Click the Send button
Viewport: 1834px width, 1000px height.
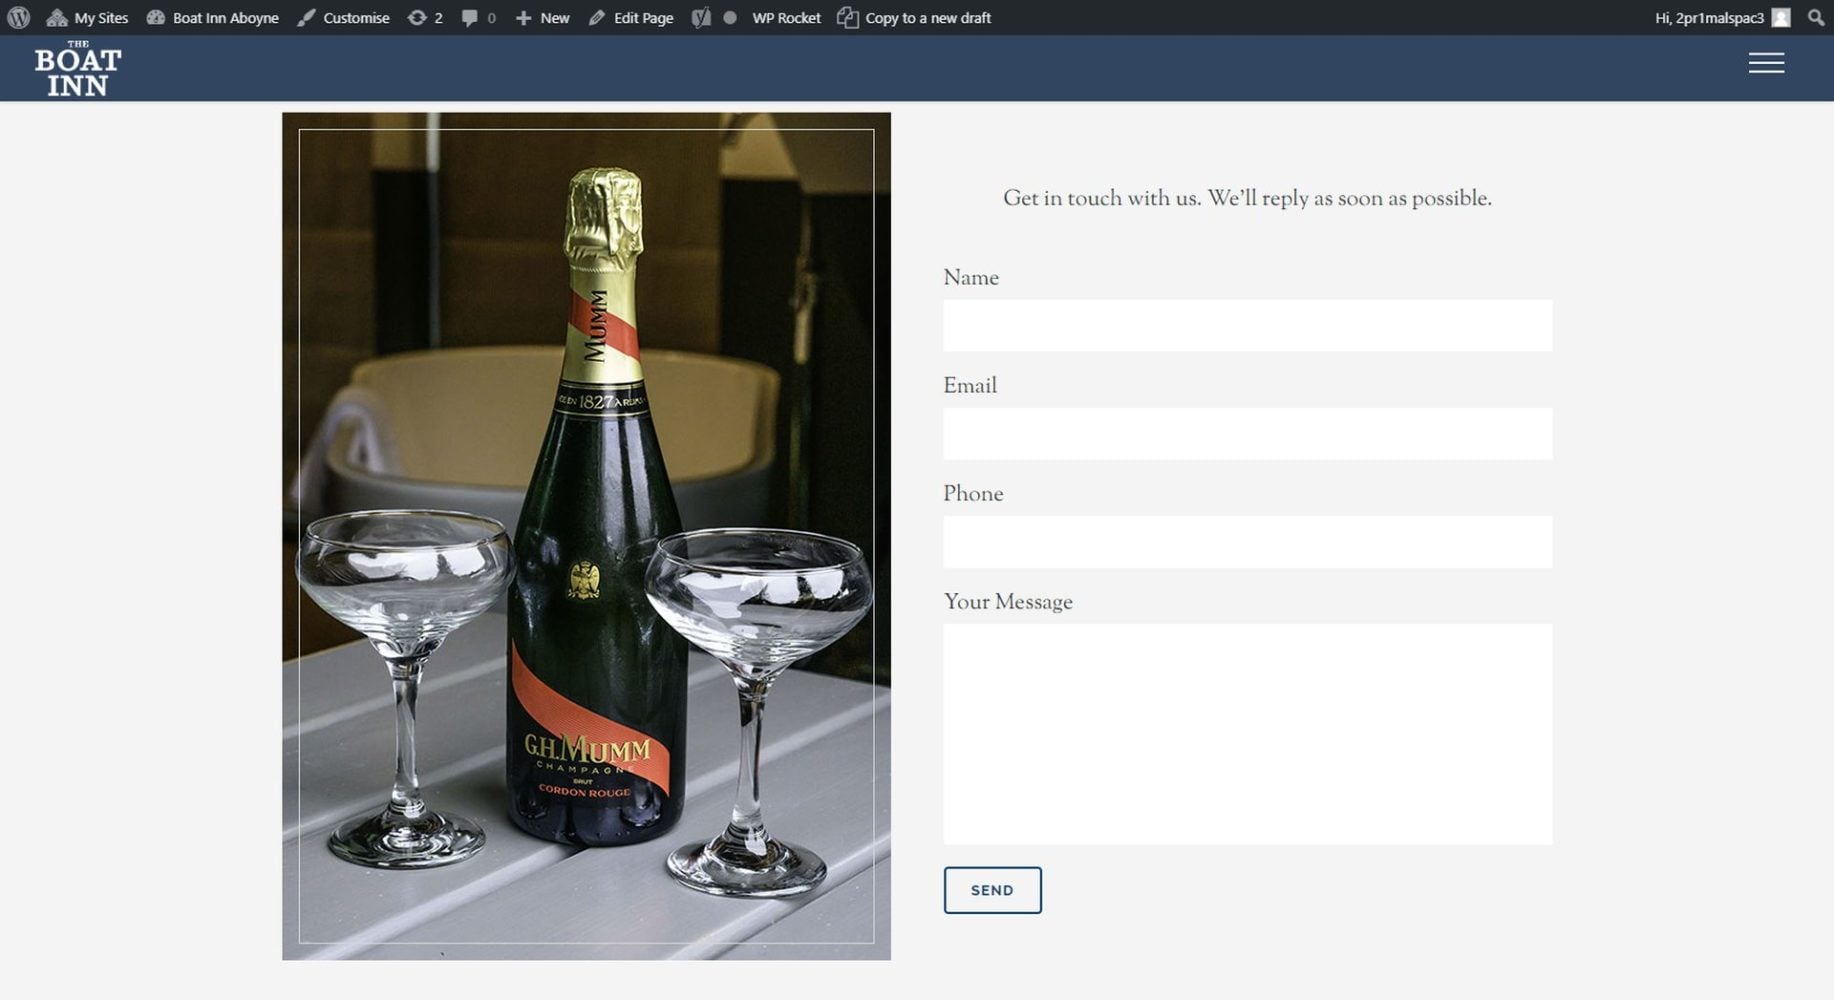992,890
